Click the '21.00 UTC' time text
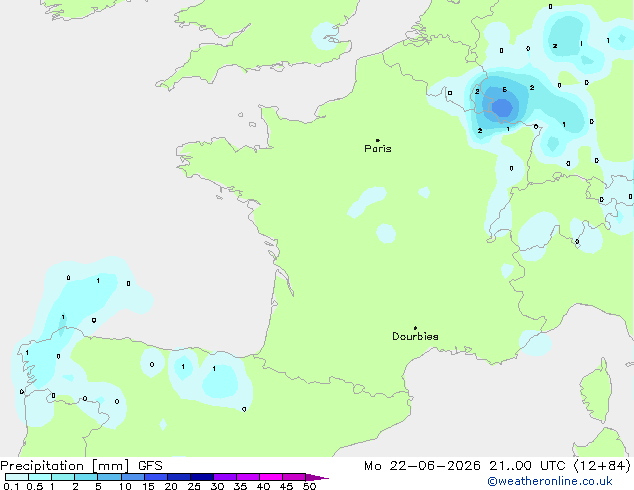Viewport: 634px width, 490px height. 527,466
